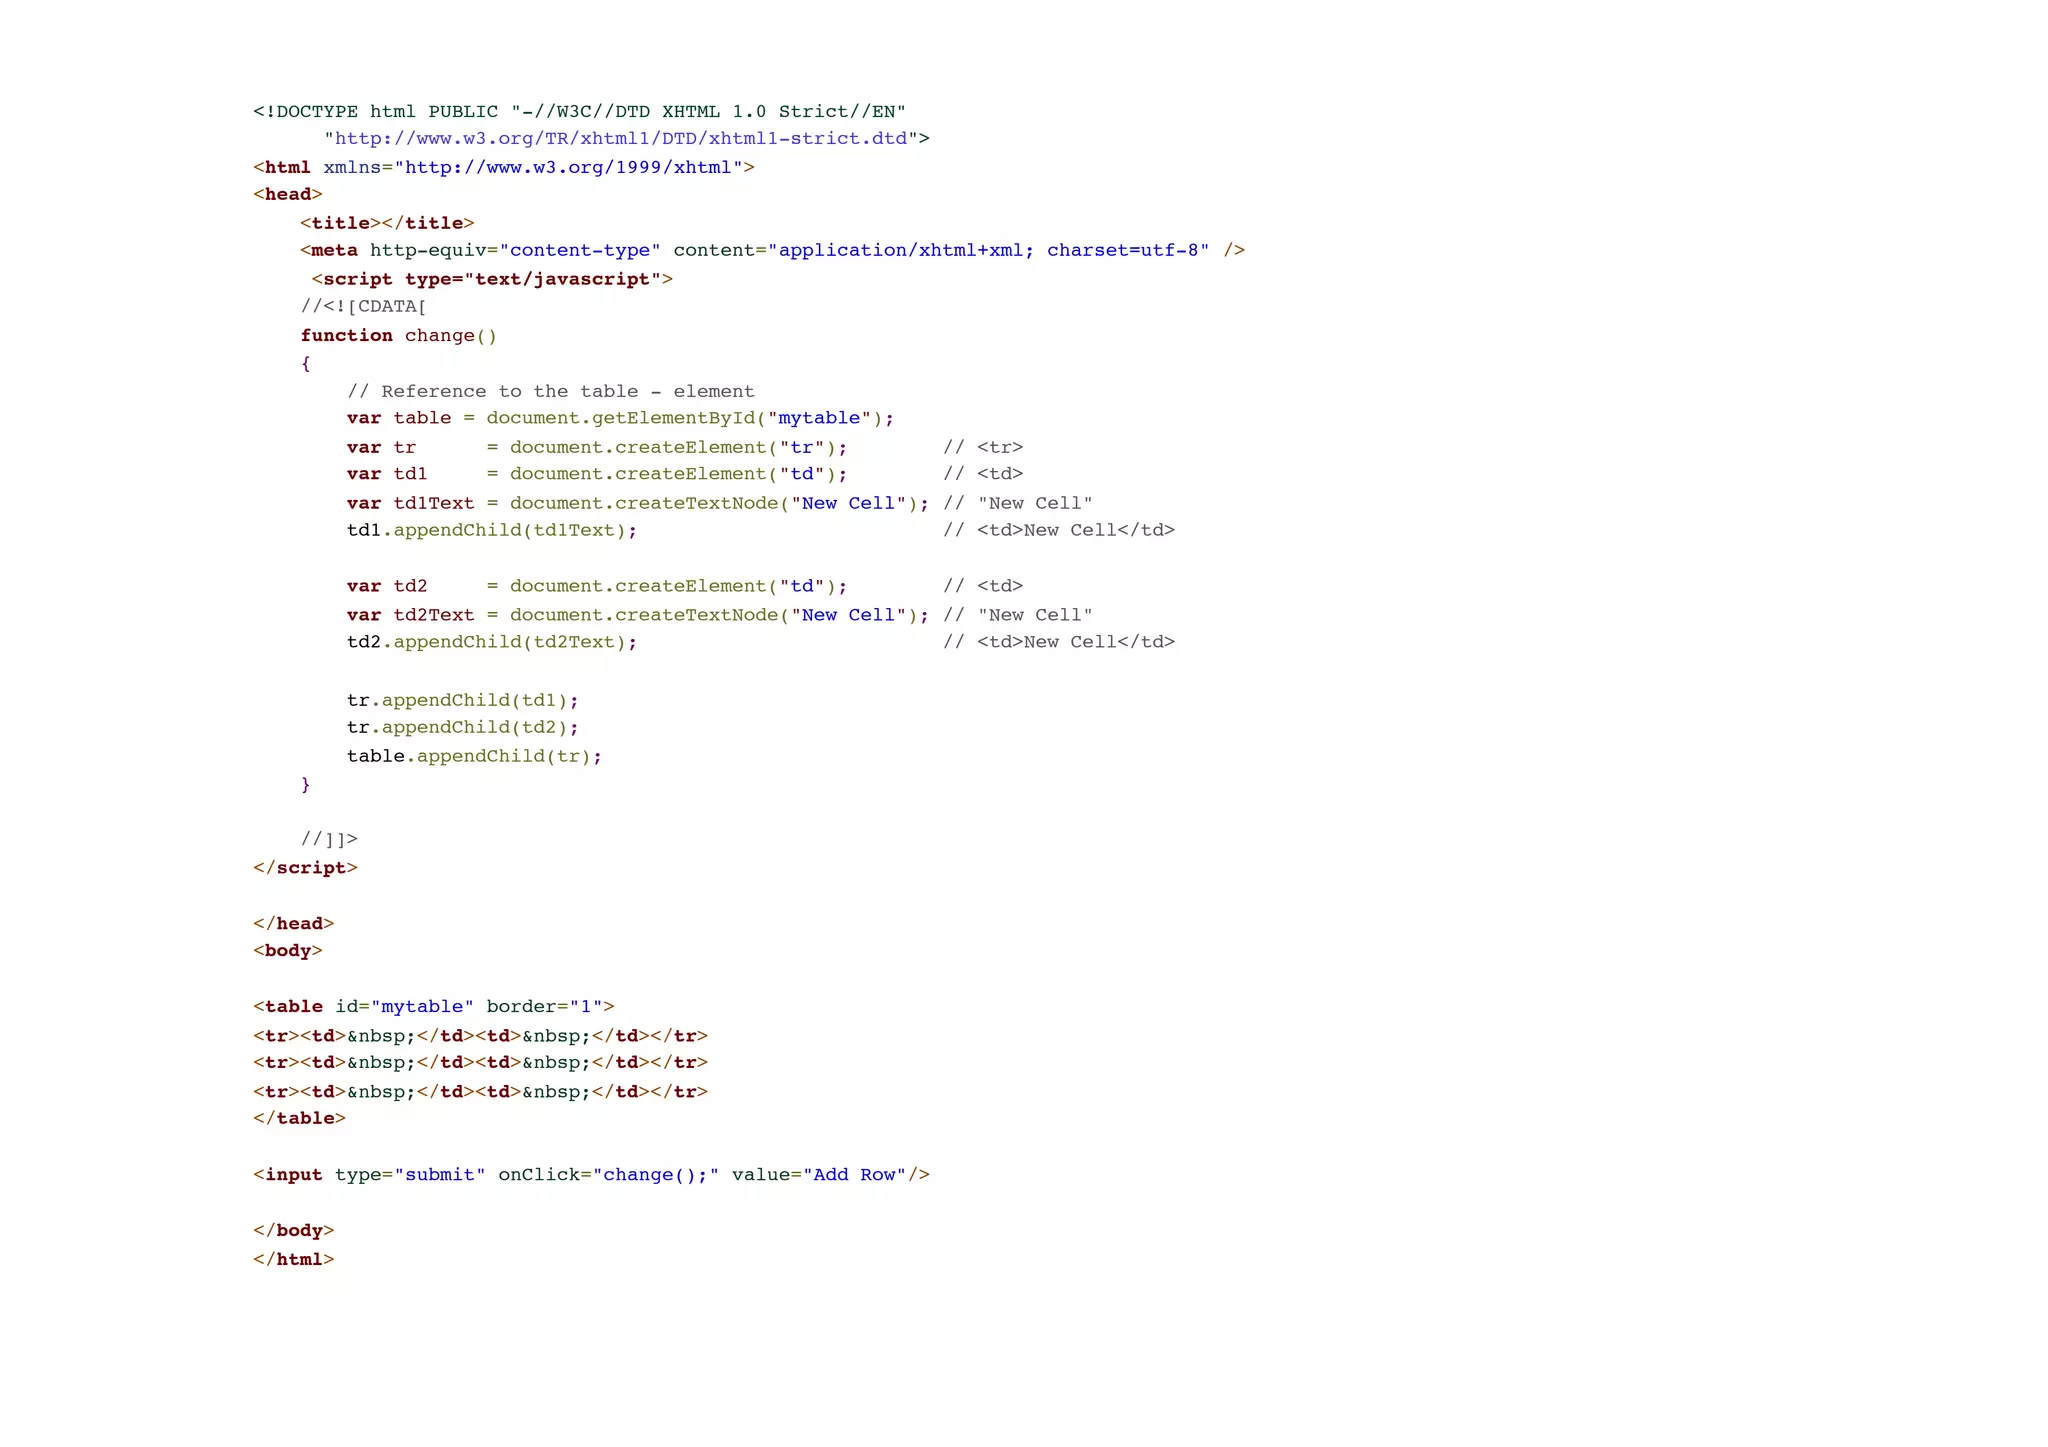
Task: Select the html xmlns opening tag
Action: (x=504, y=167)
